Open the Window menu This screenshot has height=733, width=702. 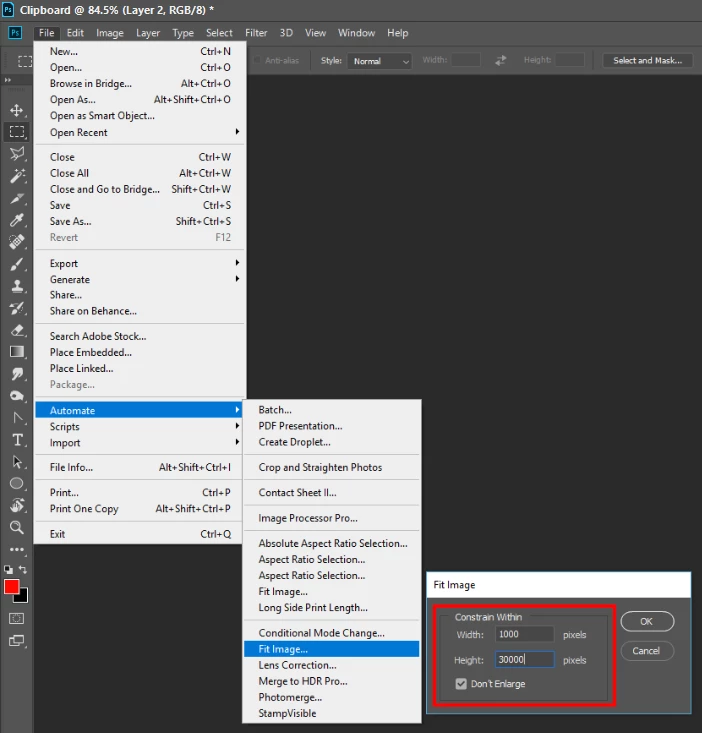pos(357,33)
